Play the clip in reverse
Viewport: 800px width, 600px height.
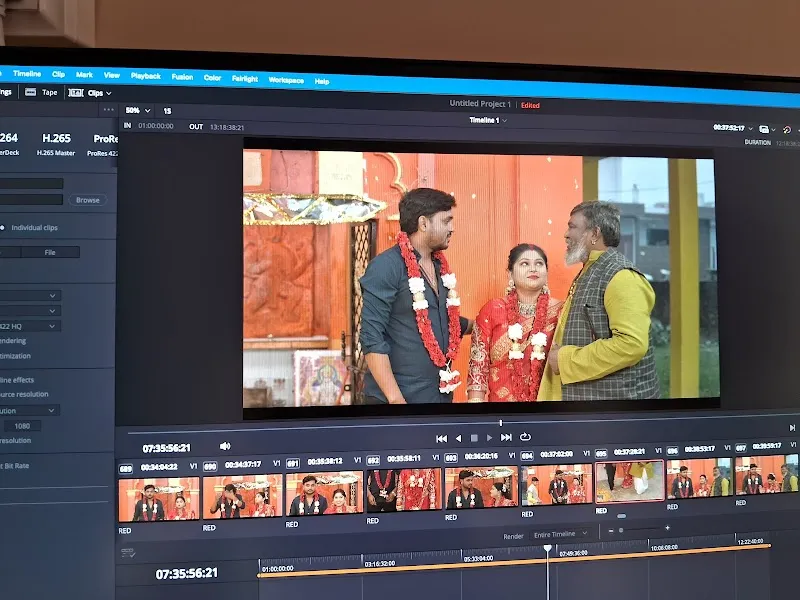coord(458,438)
